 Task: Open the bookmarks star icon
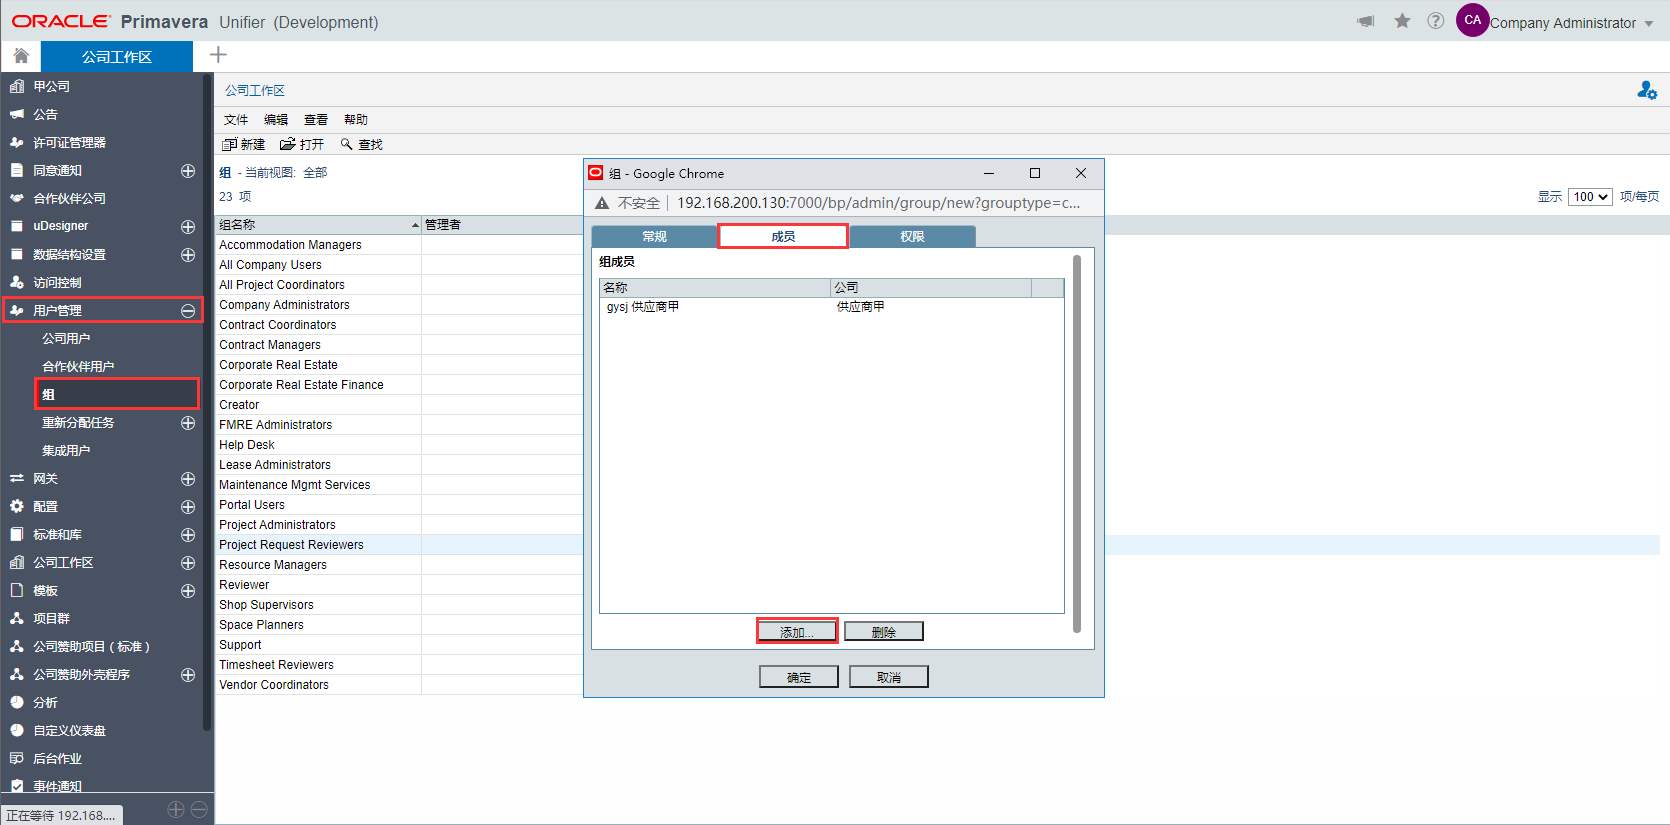[x=1402, y=21]
